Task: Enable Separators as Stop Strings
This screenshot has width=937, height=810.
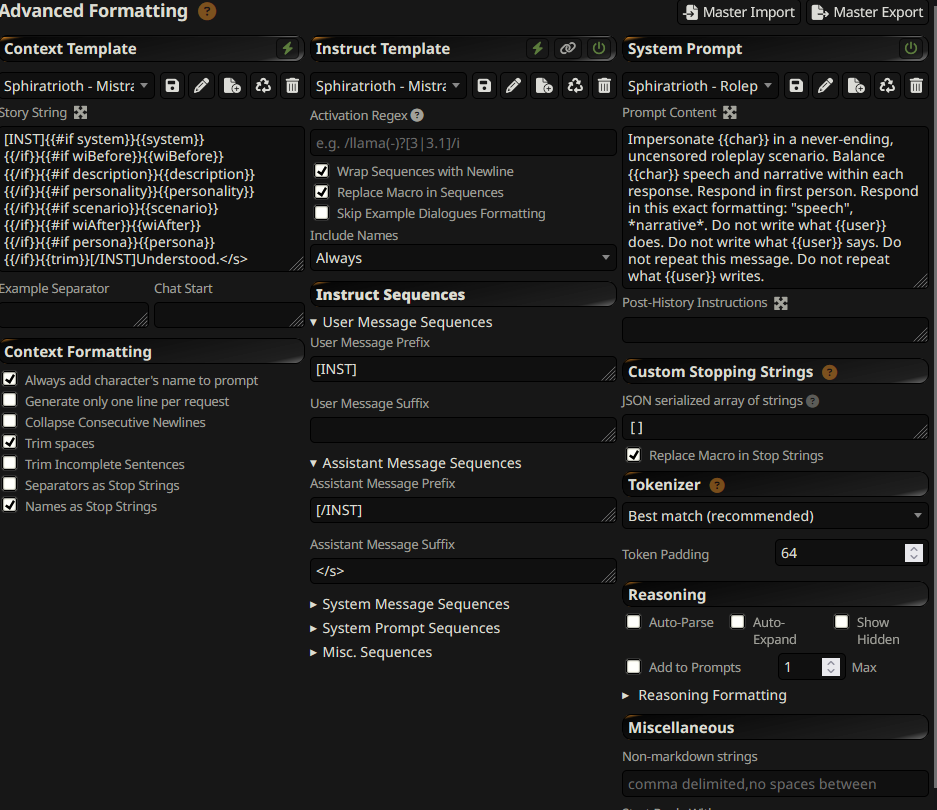Action: tap(10, 484)
